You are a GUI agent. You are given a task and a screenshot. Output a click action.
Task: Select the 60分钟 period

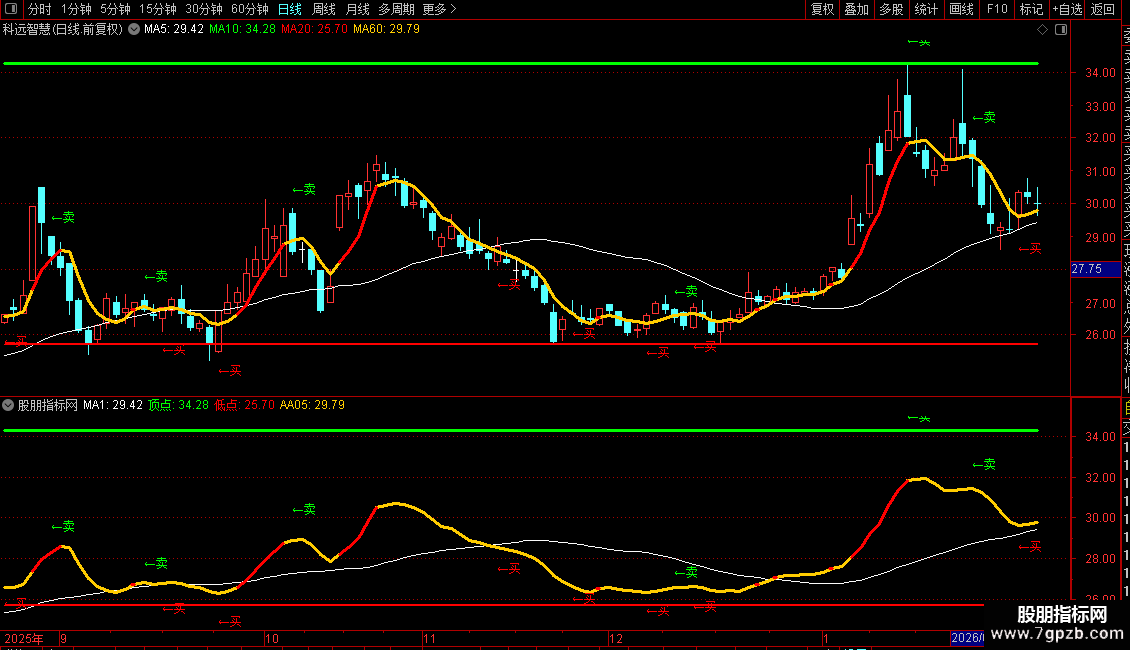pyautogui.click(x=250, y=9)
